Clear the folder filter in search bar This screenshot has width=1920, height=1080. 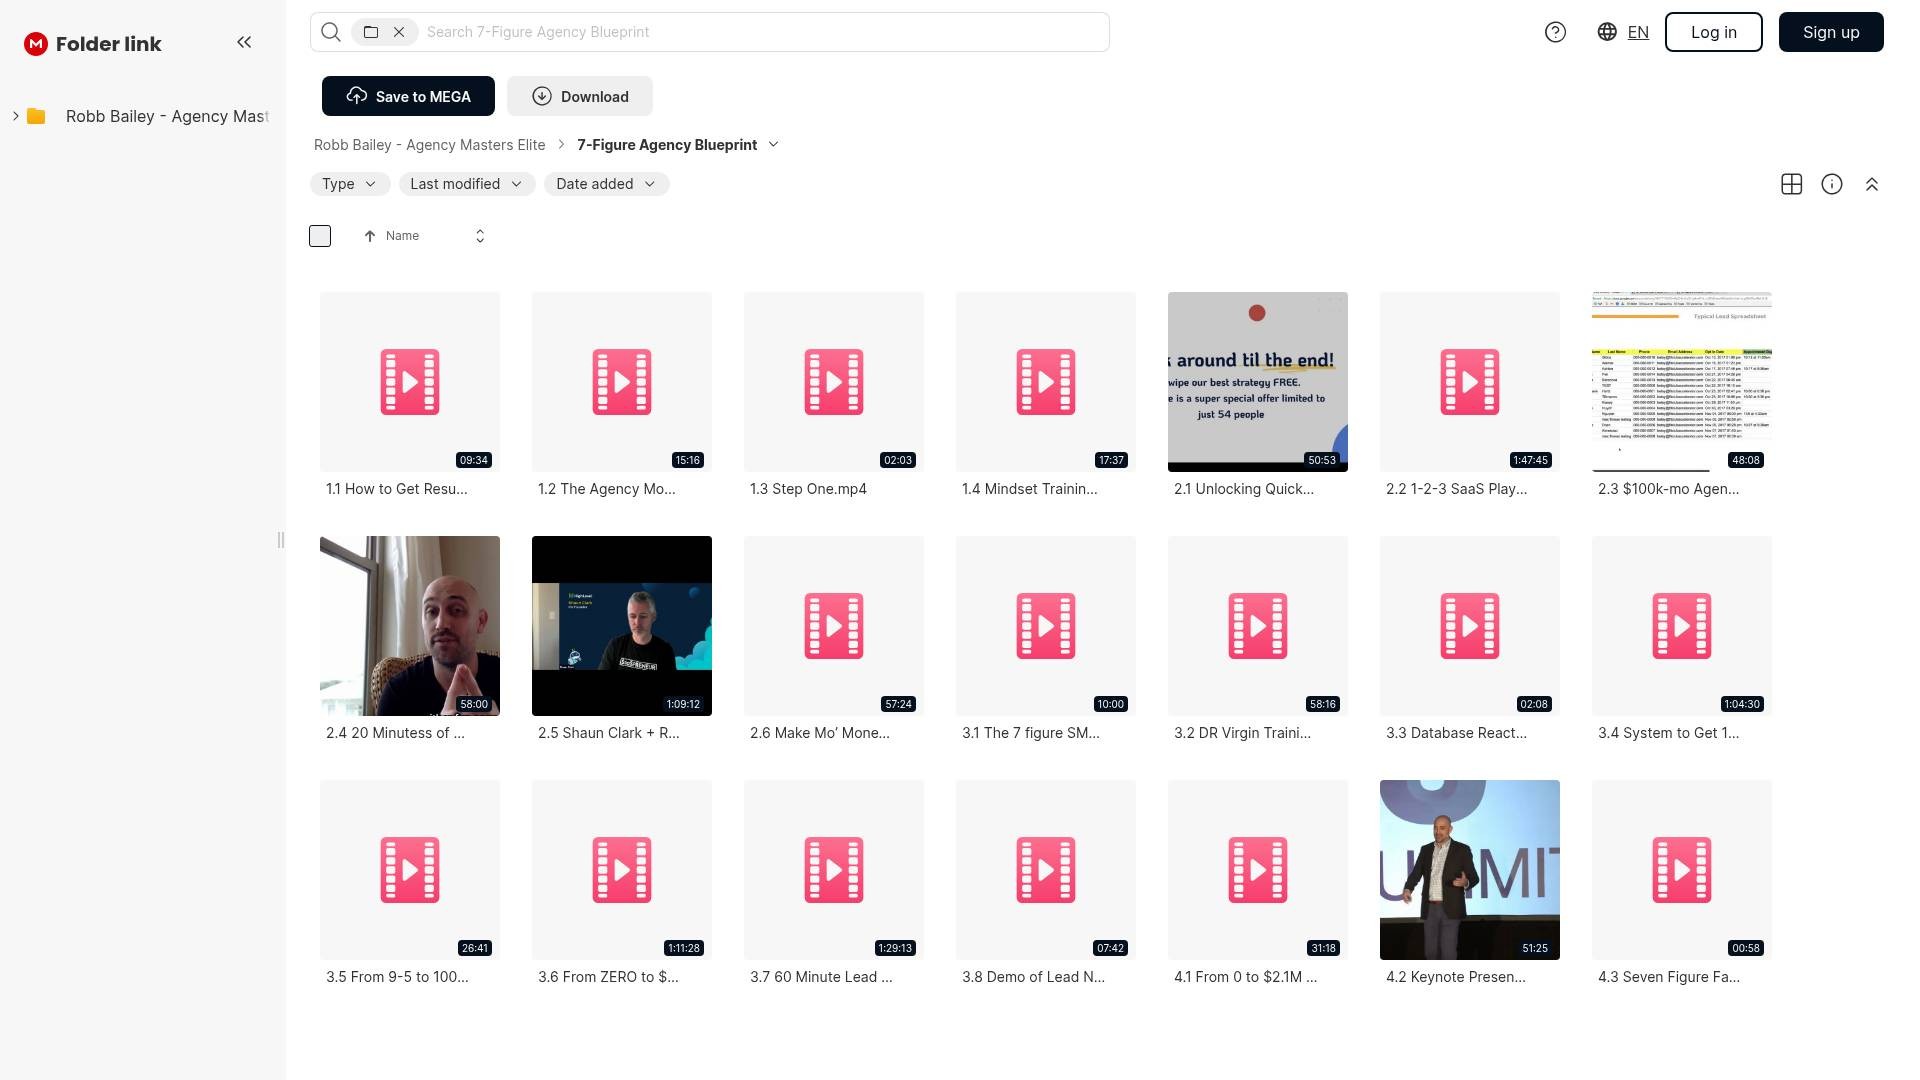pos(399,32)
